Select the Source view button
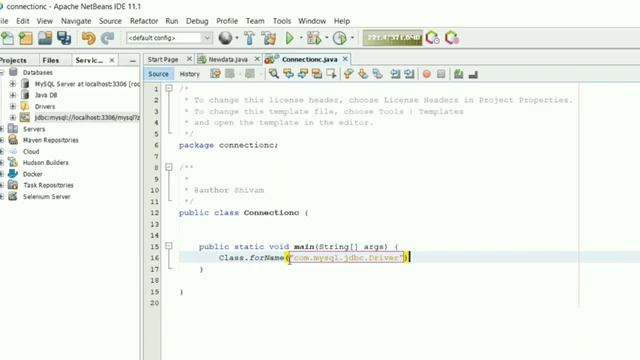Viewport: 640px width, 360px height. pos(158,74)
